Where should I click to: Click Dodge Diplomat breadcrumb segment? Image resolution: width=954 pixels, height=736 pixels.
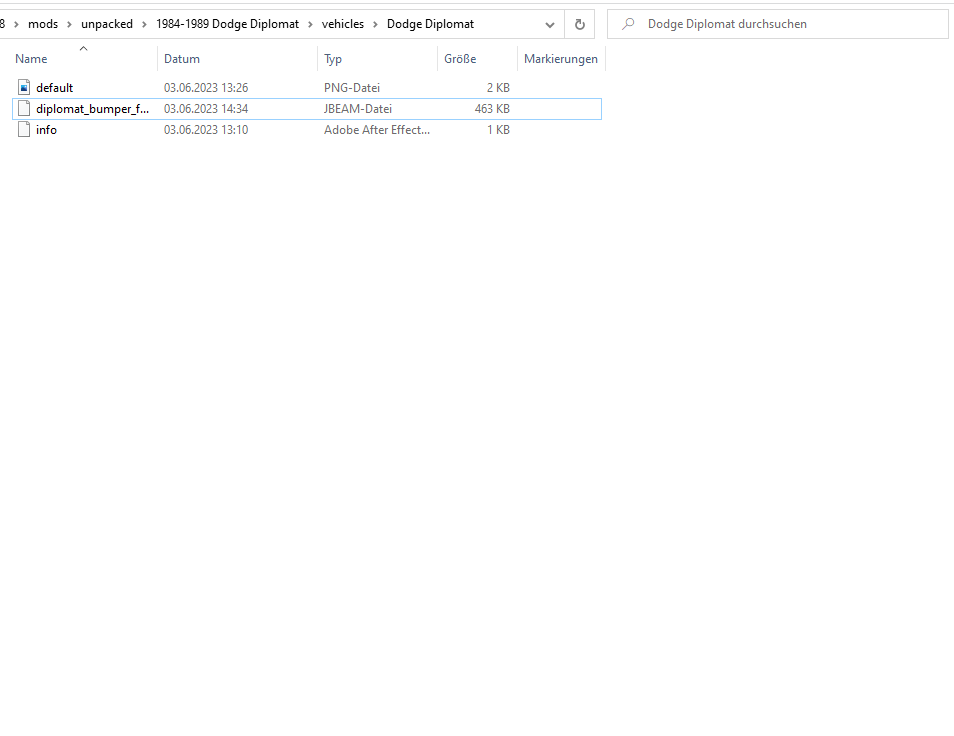[x=430, y=24]
